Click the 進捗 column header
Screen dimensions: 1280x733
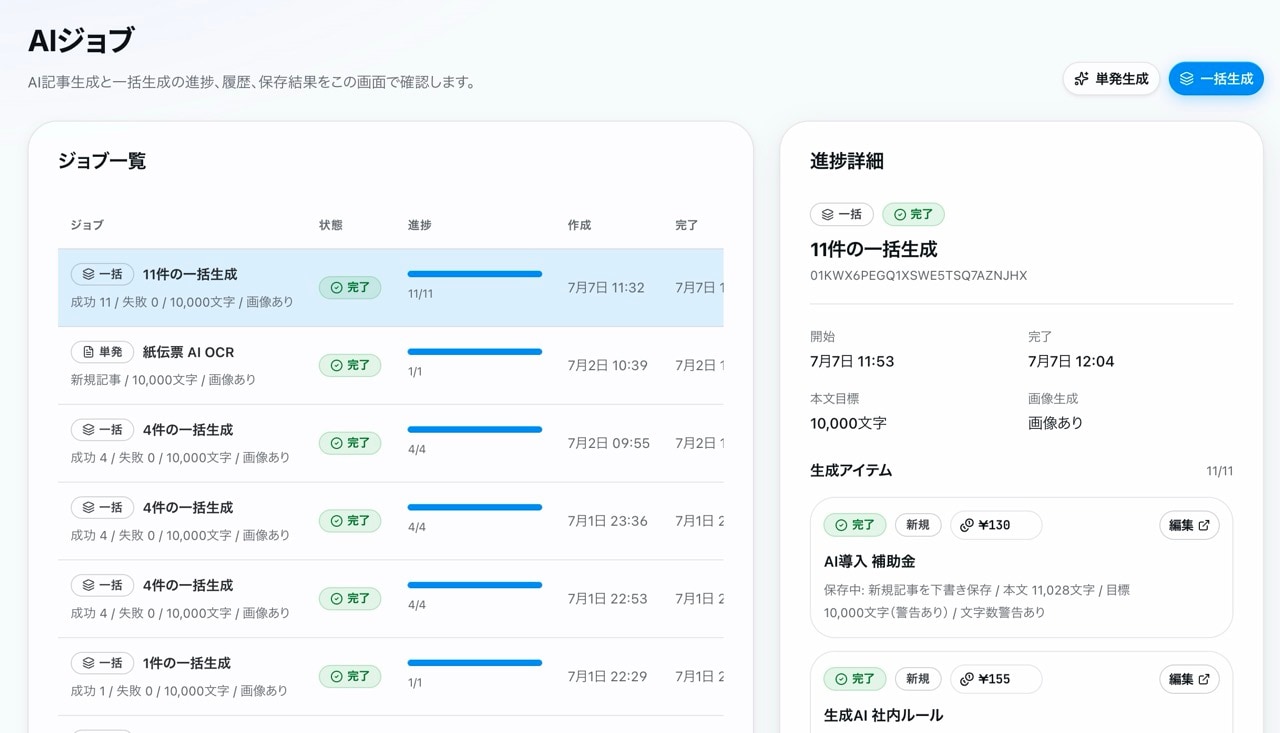point(420,225)
